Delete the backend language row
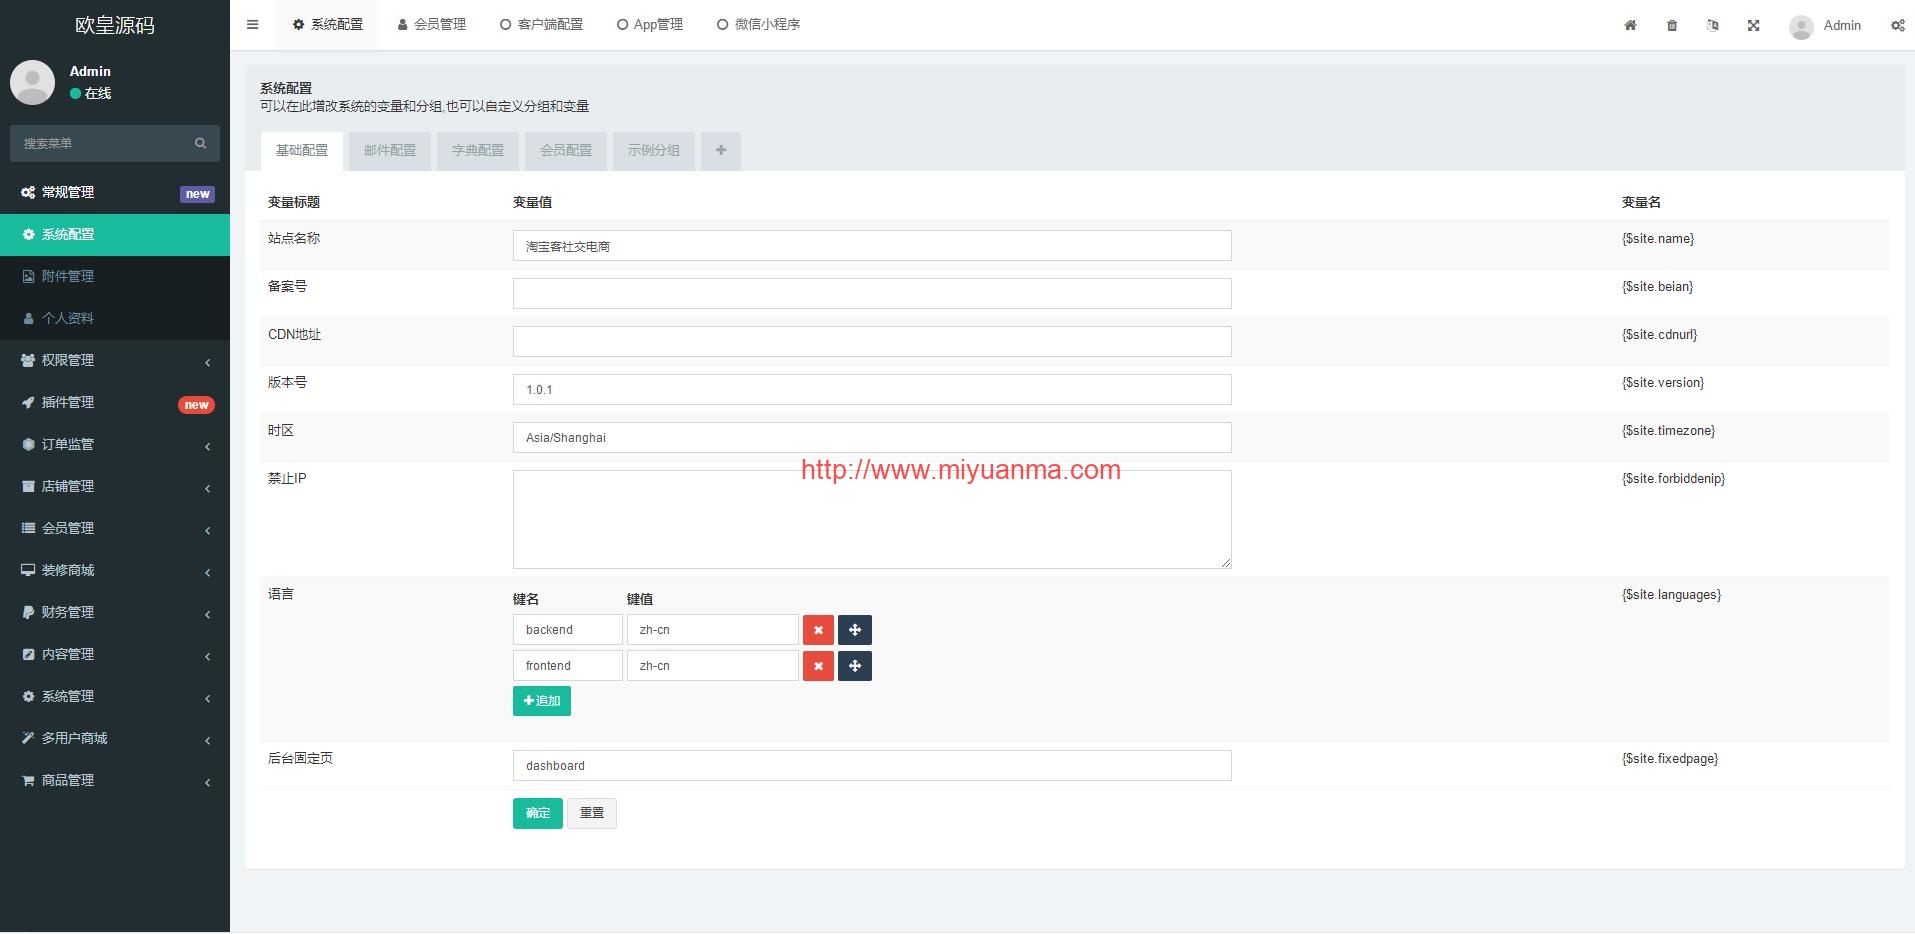1915x934 pixels. point(818,630)
